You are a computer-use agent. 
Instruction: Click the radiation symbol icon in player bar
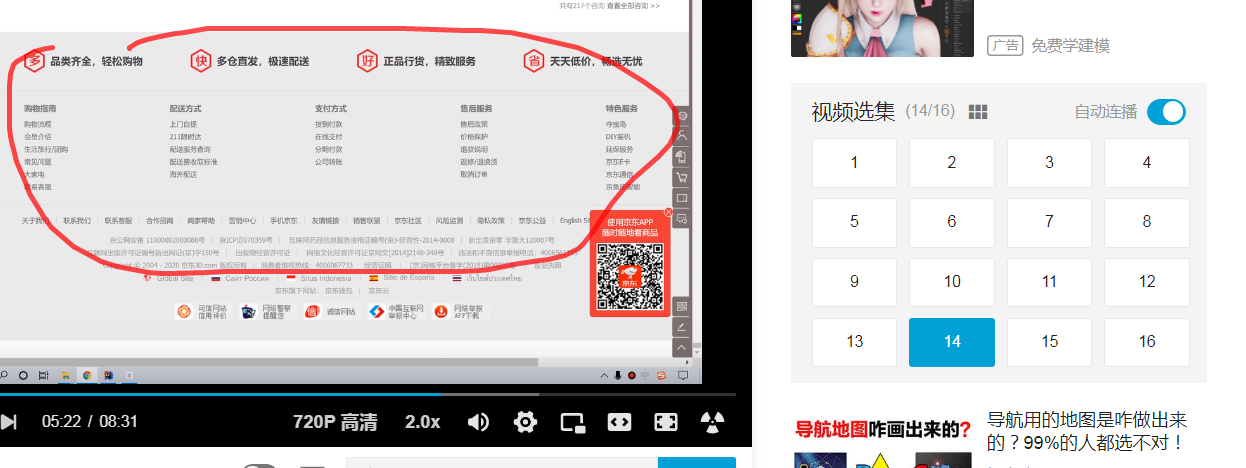pos(712,421)
